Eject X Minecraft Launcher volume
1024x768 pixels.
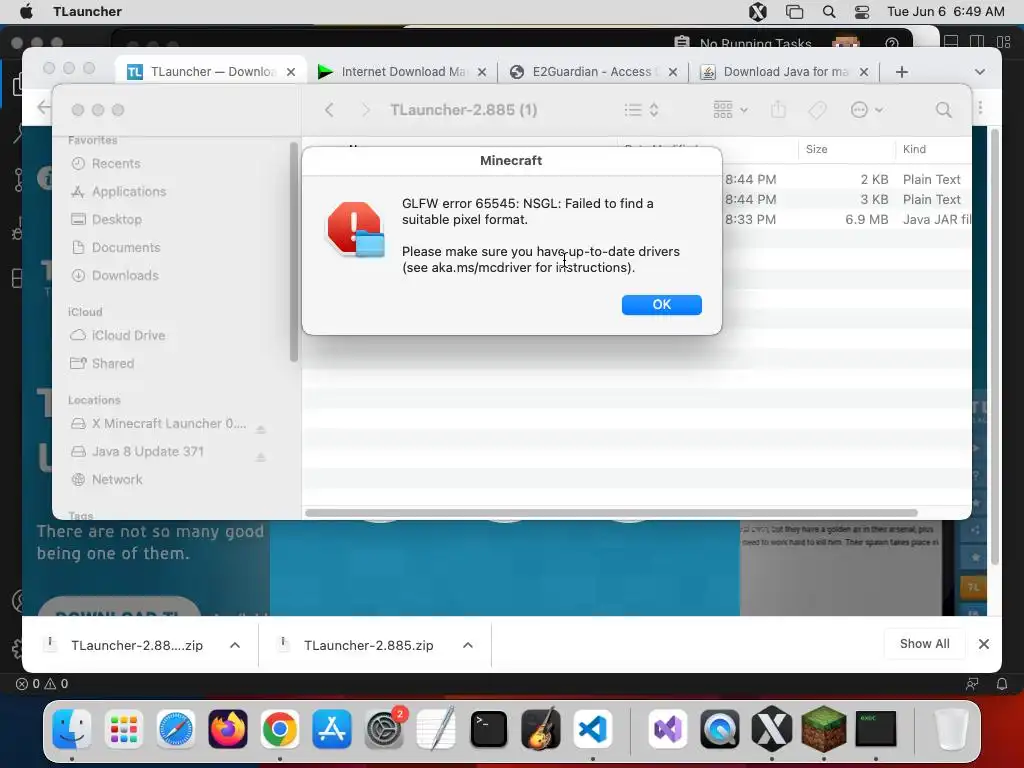tap(261, 429)
